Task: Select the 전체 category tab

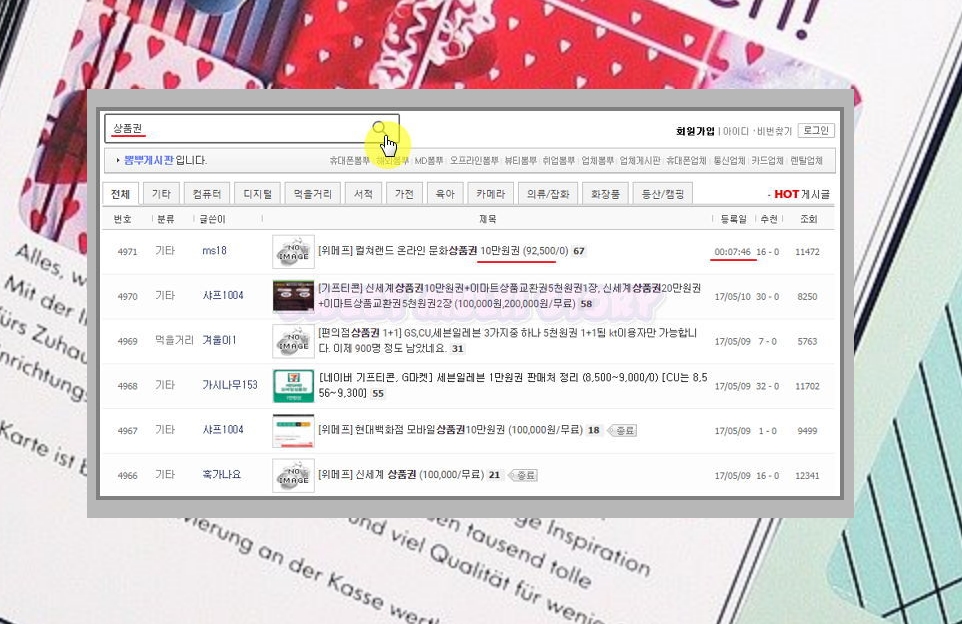Action: (x=120, y=194)
